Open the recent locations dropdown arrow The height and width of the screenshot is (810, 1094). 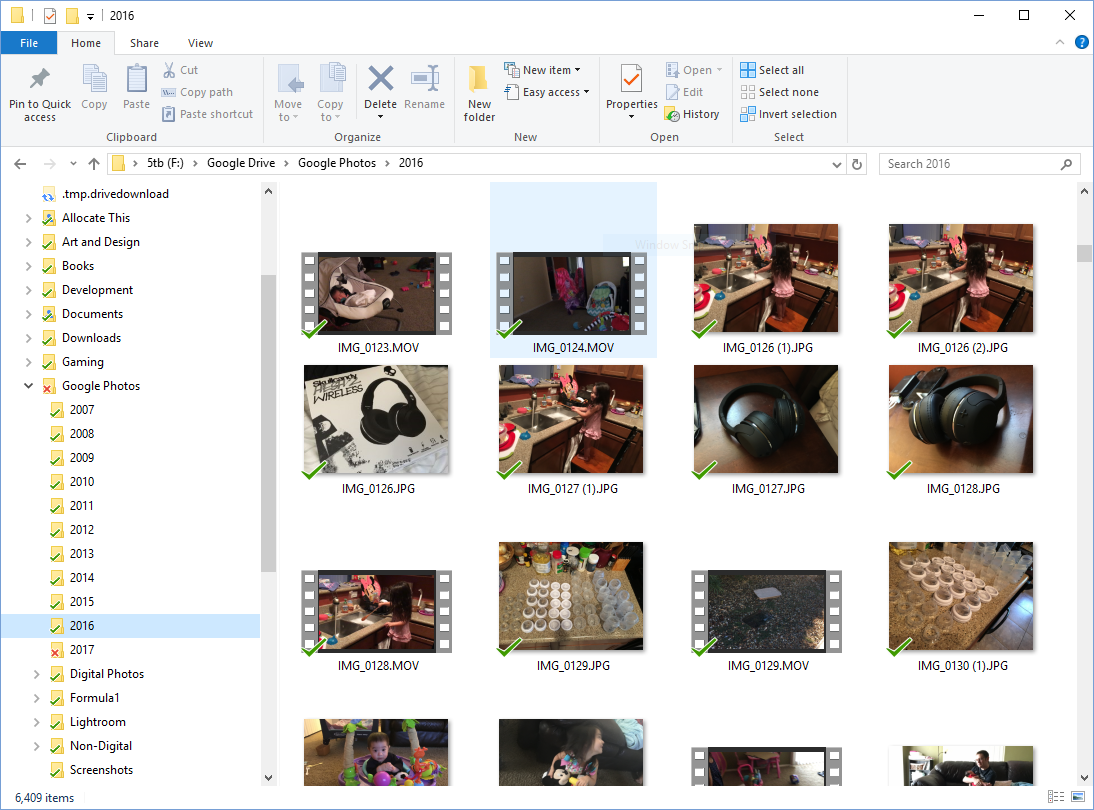click(x=73, y=164)
